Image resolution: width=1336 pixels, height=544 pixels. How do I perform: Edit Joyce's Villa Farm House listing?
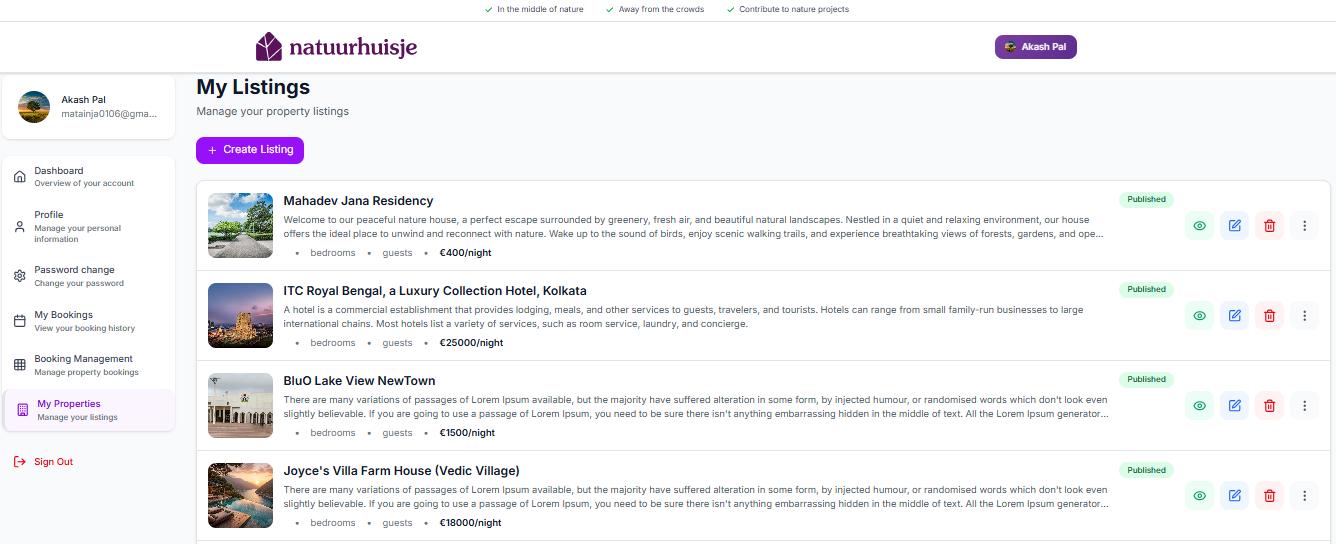(x=1234, y=496)
